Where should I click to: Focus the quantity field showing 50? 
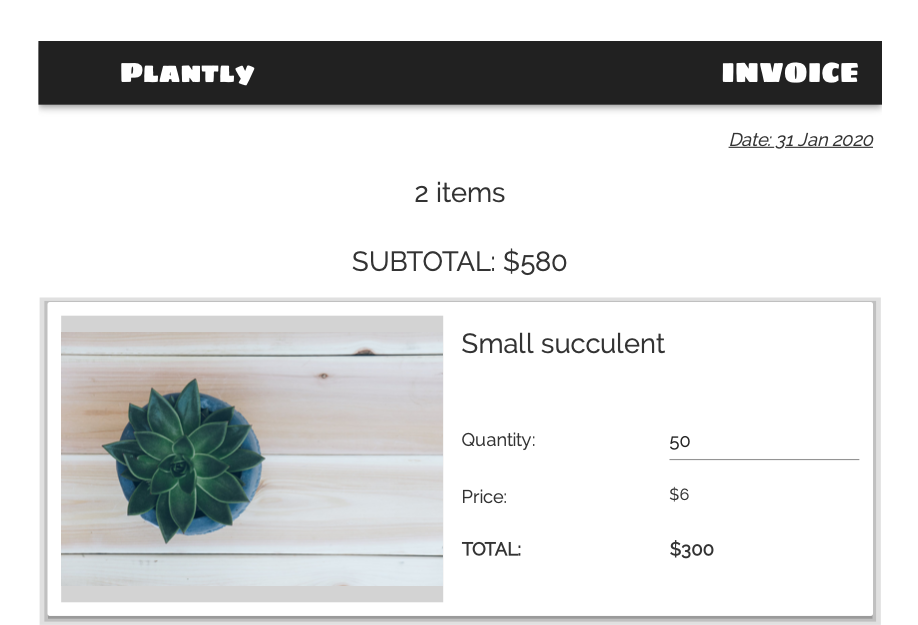pos(763,441)
